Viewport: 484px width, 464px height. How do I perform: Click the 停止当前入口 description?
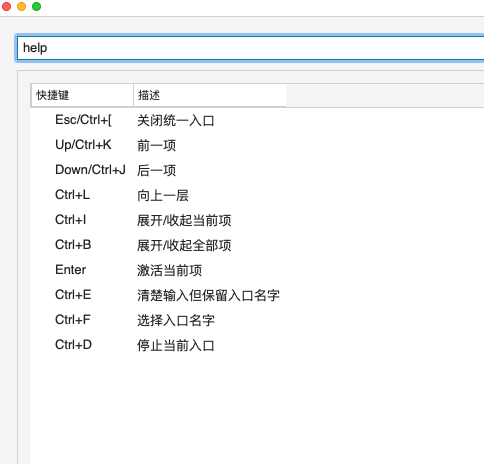click(176, 345)
